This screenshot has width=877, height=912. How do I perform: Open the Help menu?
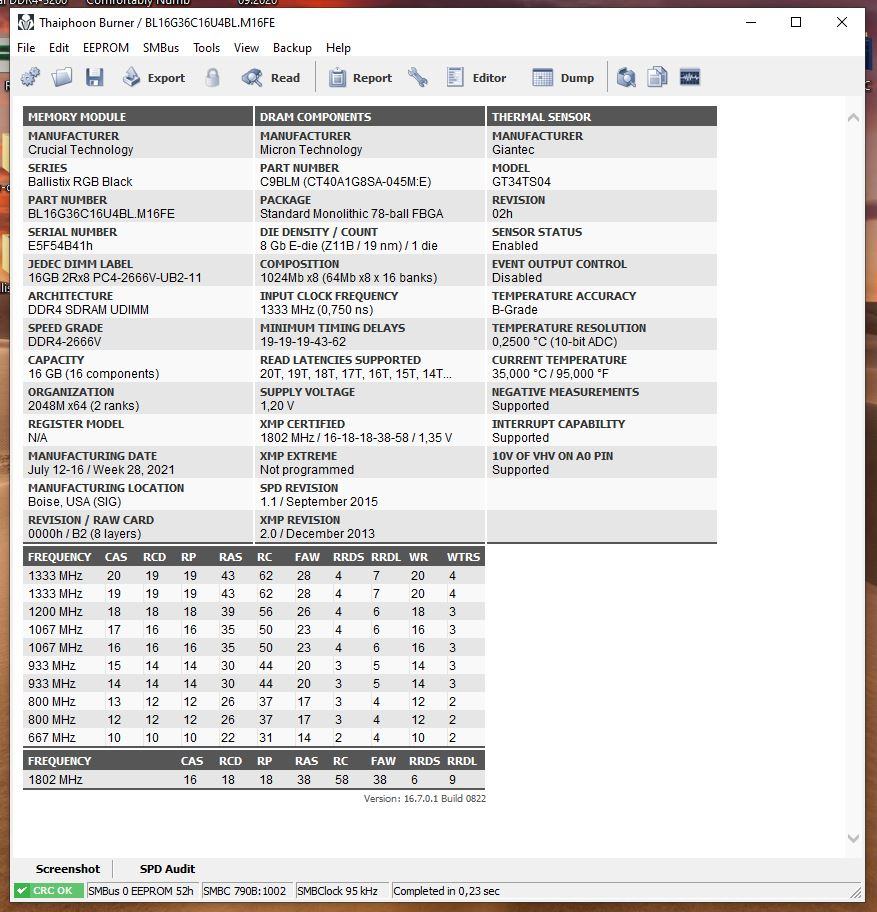[x=338, y=48]
